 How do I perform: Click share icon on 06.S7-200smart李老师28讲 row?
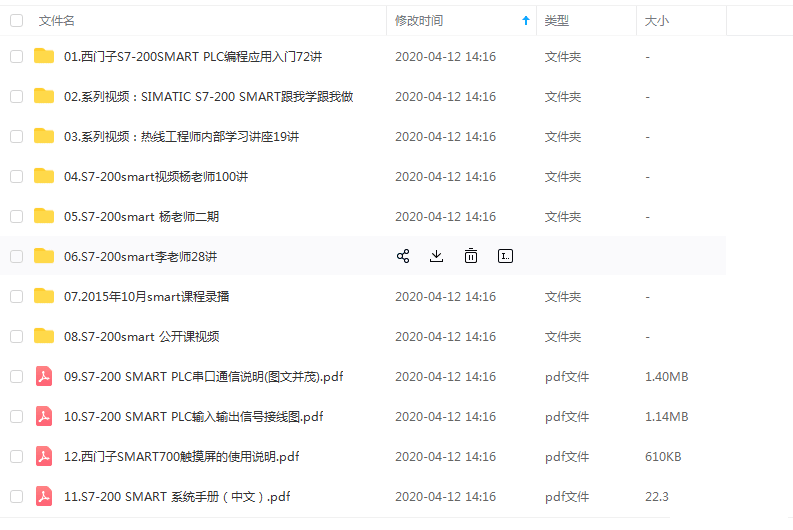click(x=403, y=256)
